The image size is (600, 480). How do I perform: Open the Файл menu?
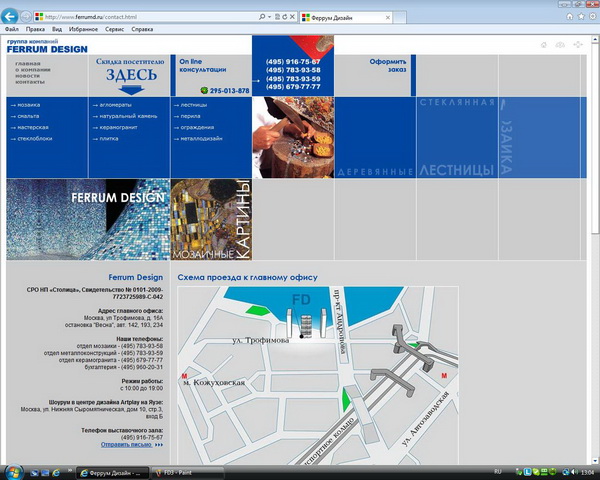12,29
